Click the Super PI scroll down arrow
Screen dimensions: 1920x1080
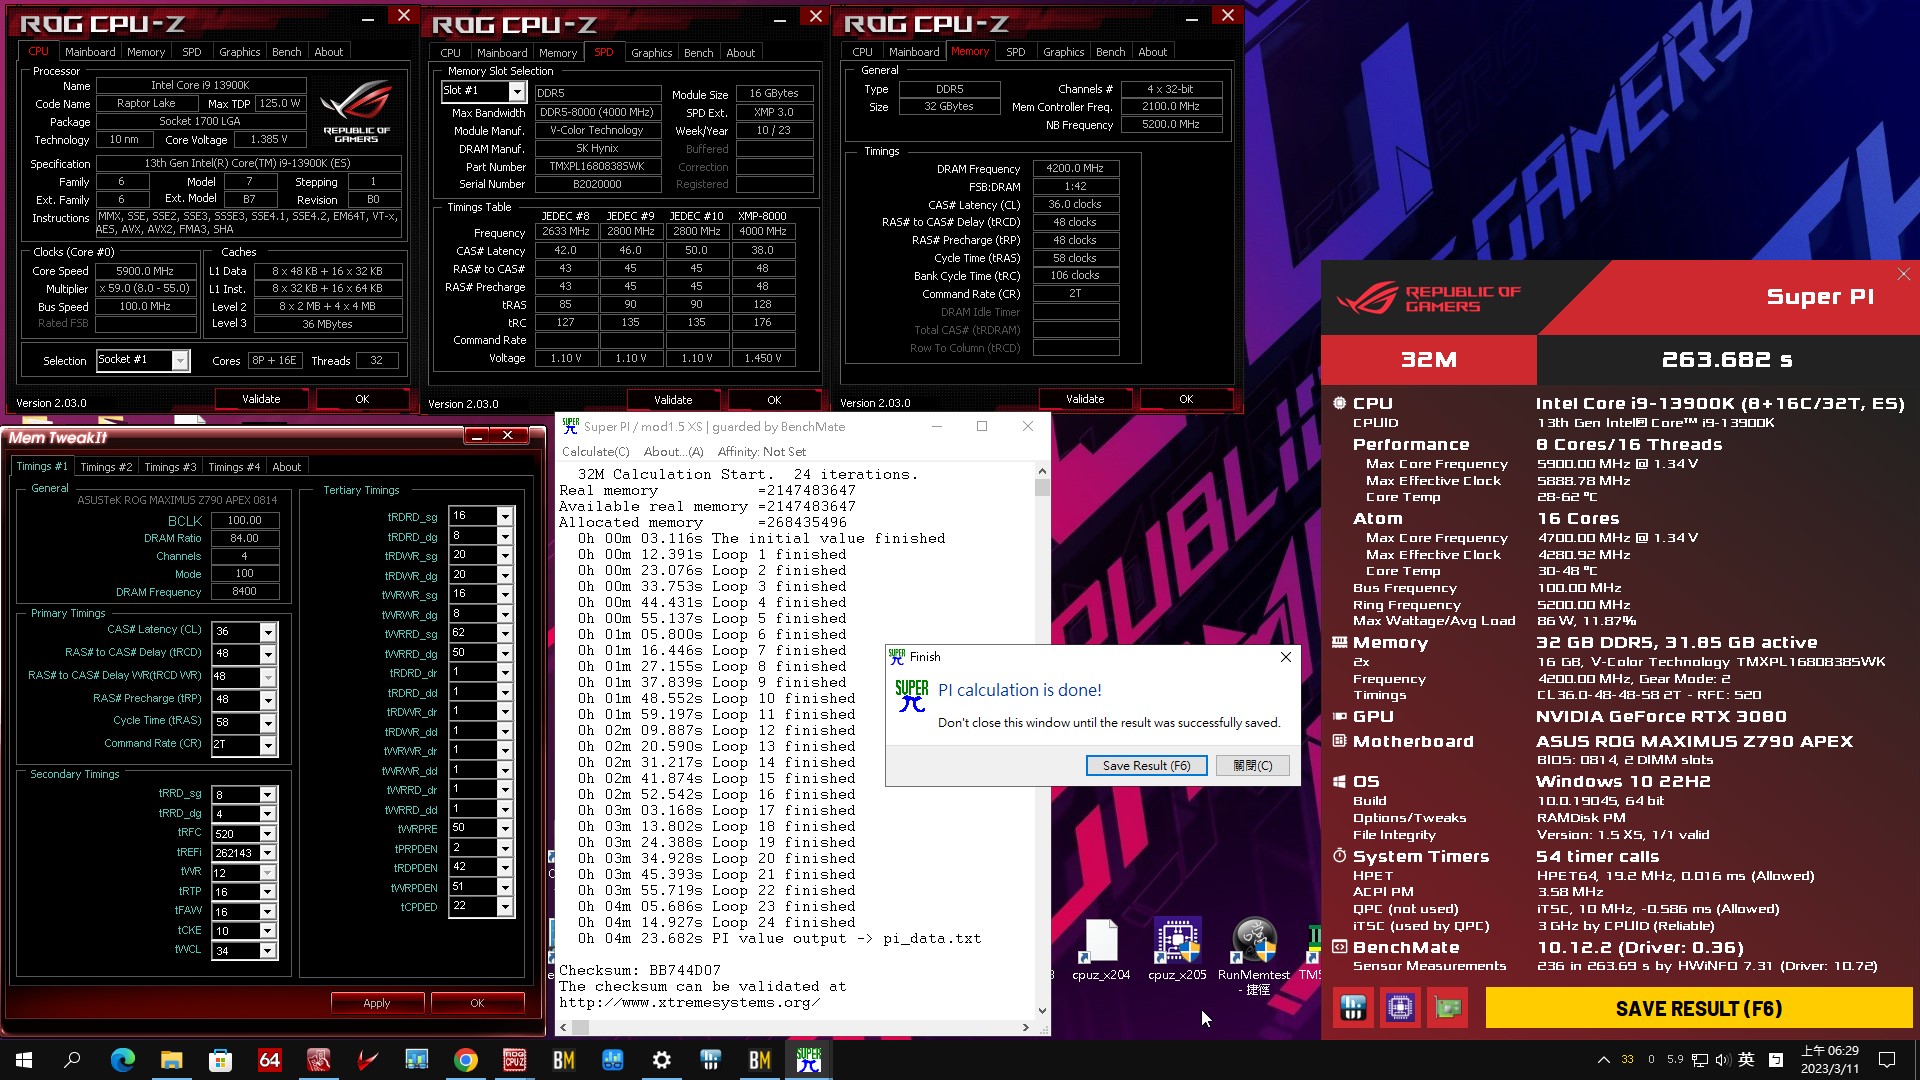click(1042, 1011)
